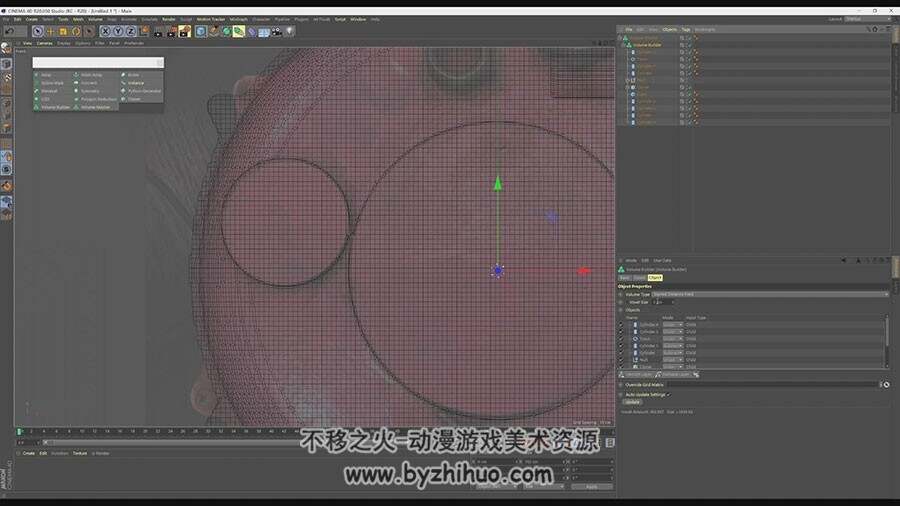Open the Light bulb icon
900x506 pixels.
click(x=289, y=31)
